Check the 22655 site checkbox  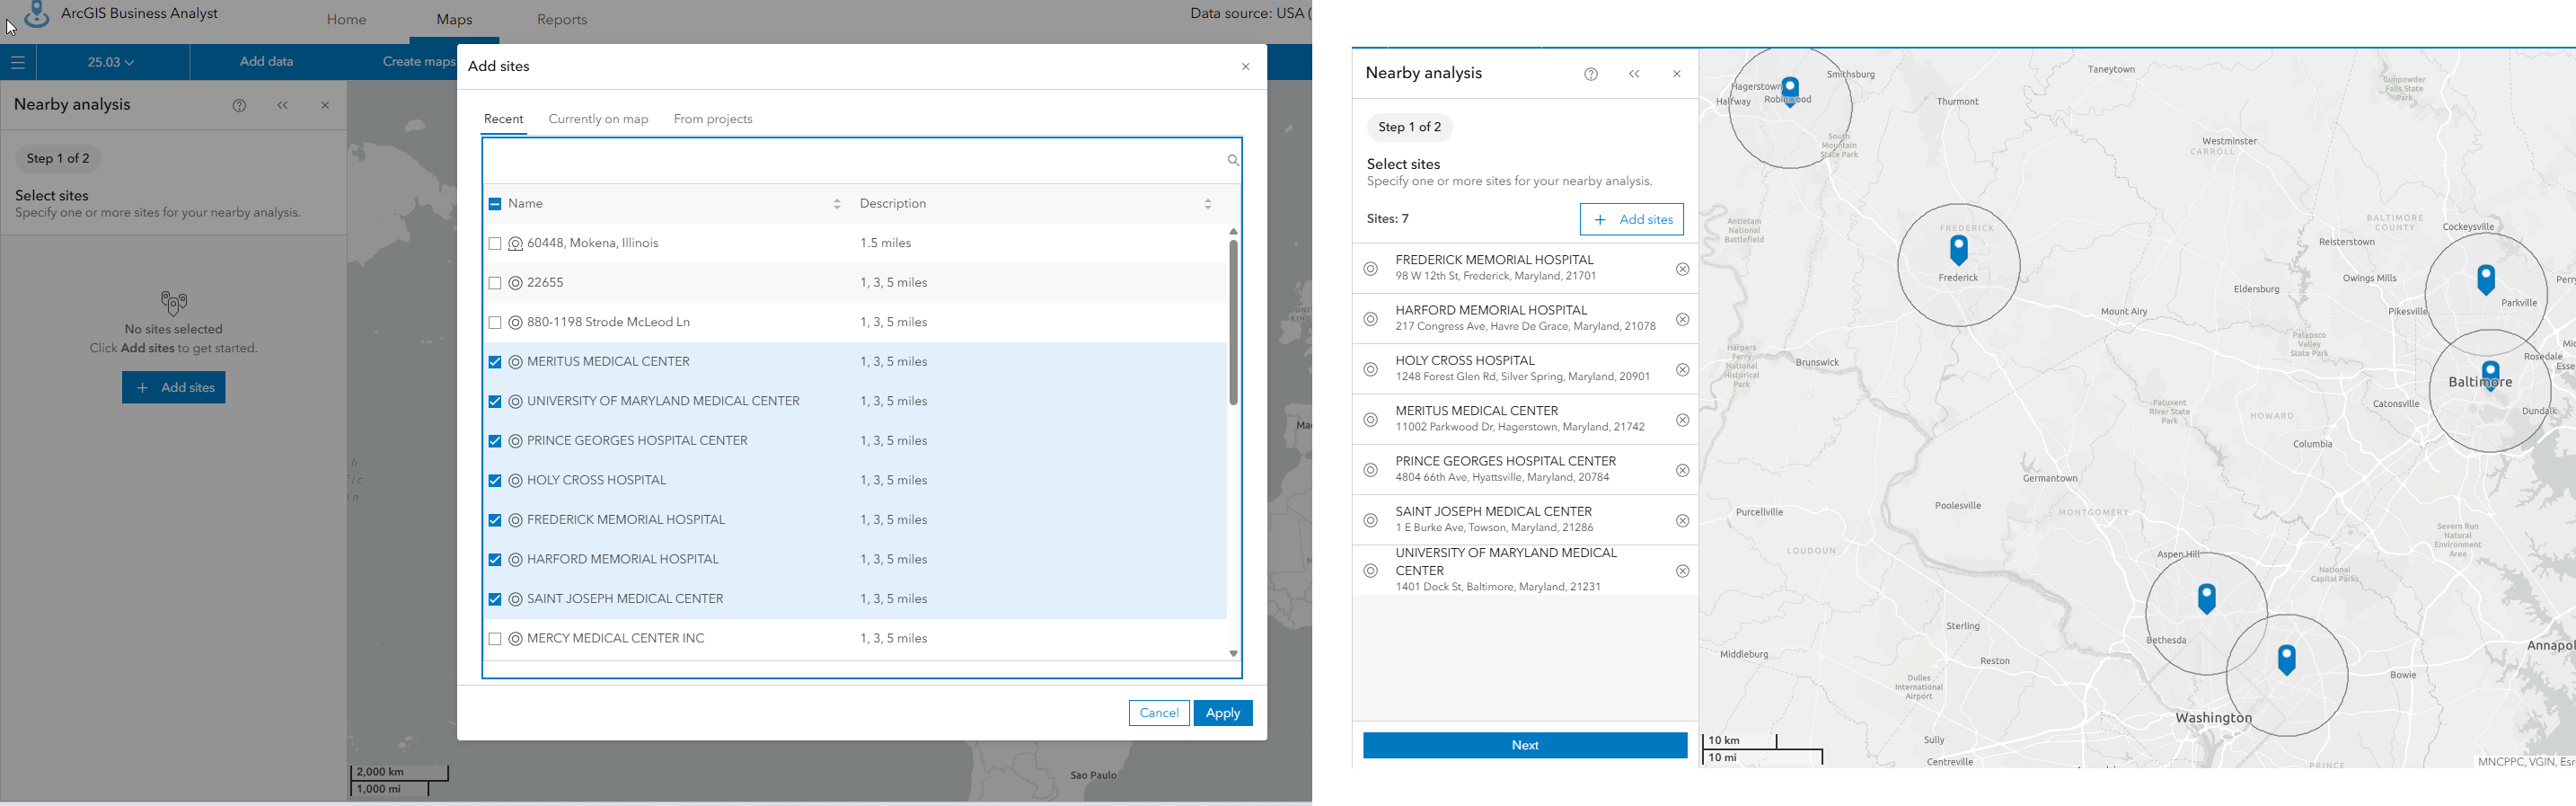click(x=495, y=283)
